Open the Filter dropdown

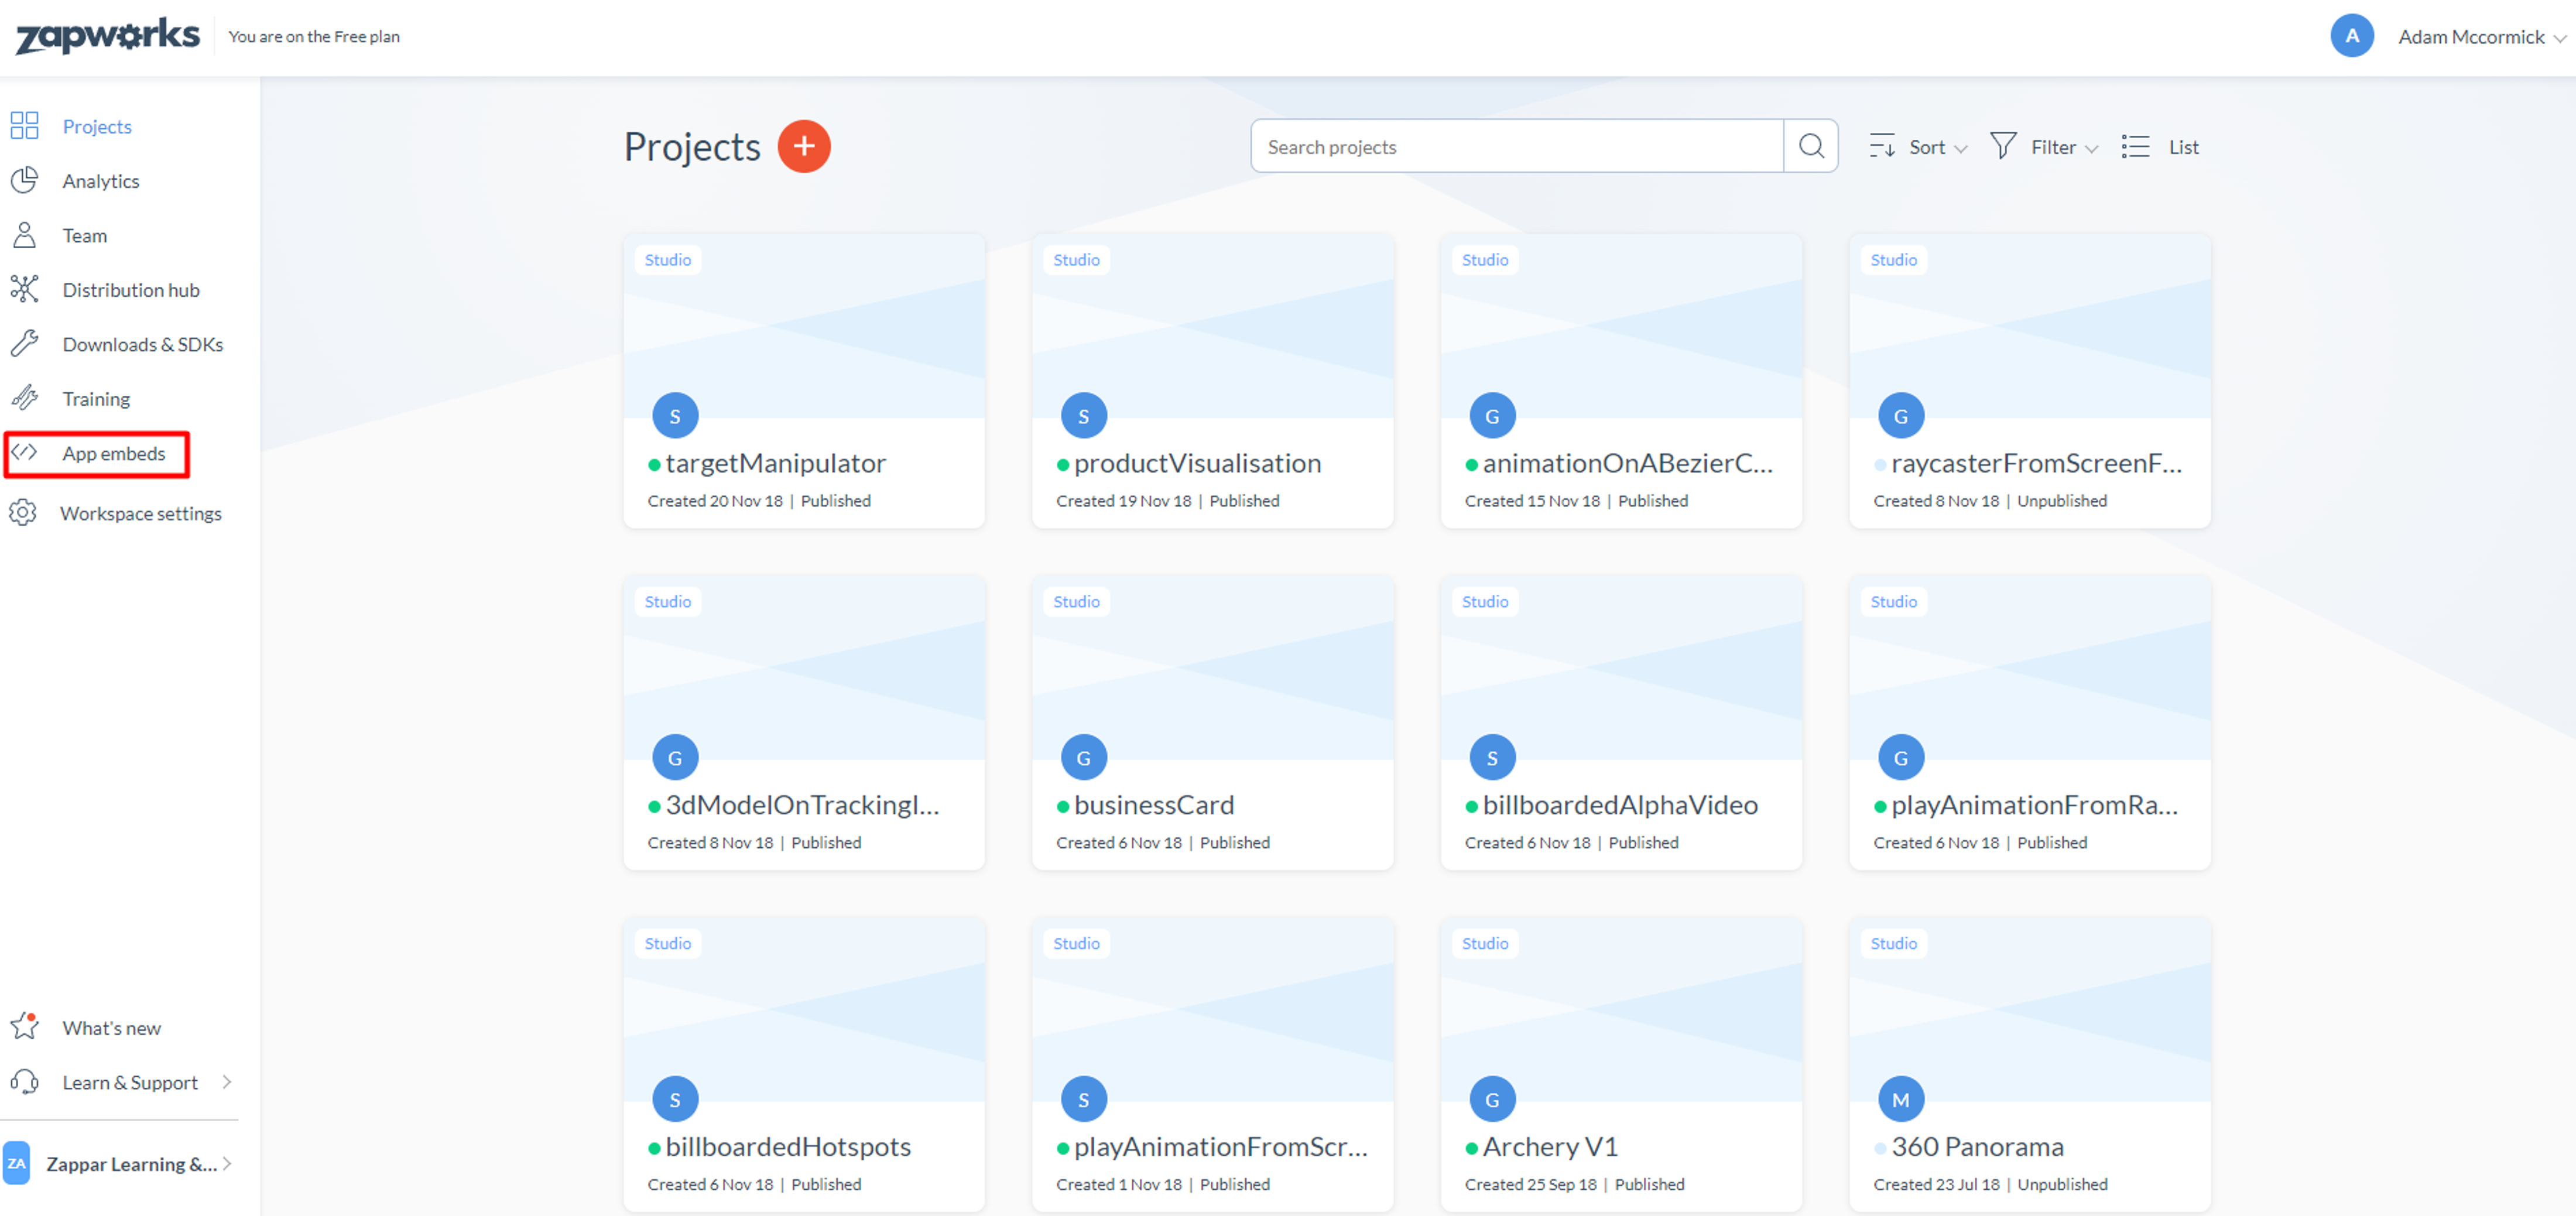coord(2044,147)
